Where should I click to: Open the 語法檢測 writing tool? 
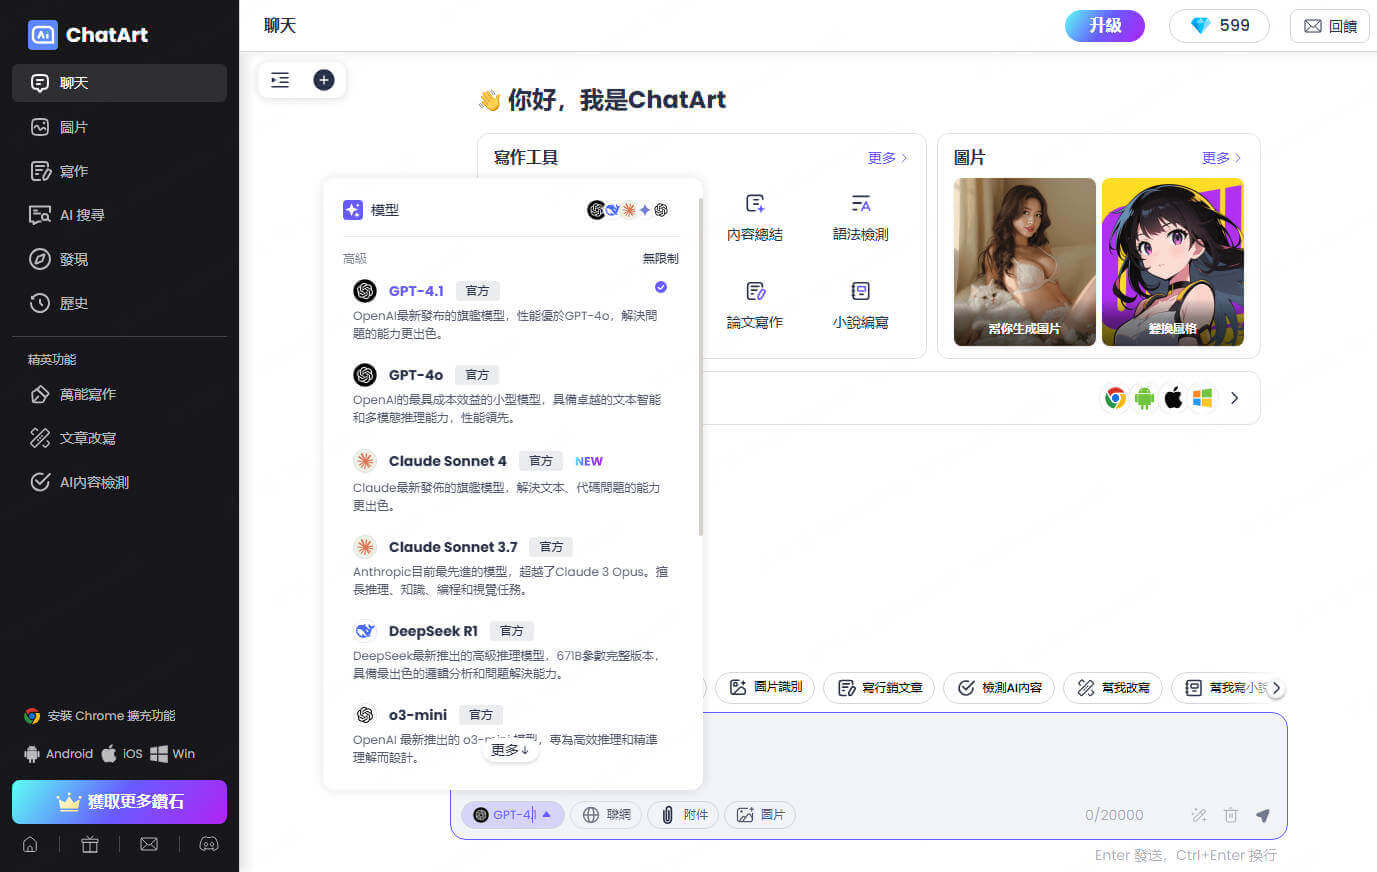[861, 218]
